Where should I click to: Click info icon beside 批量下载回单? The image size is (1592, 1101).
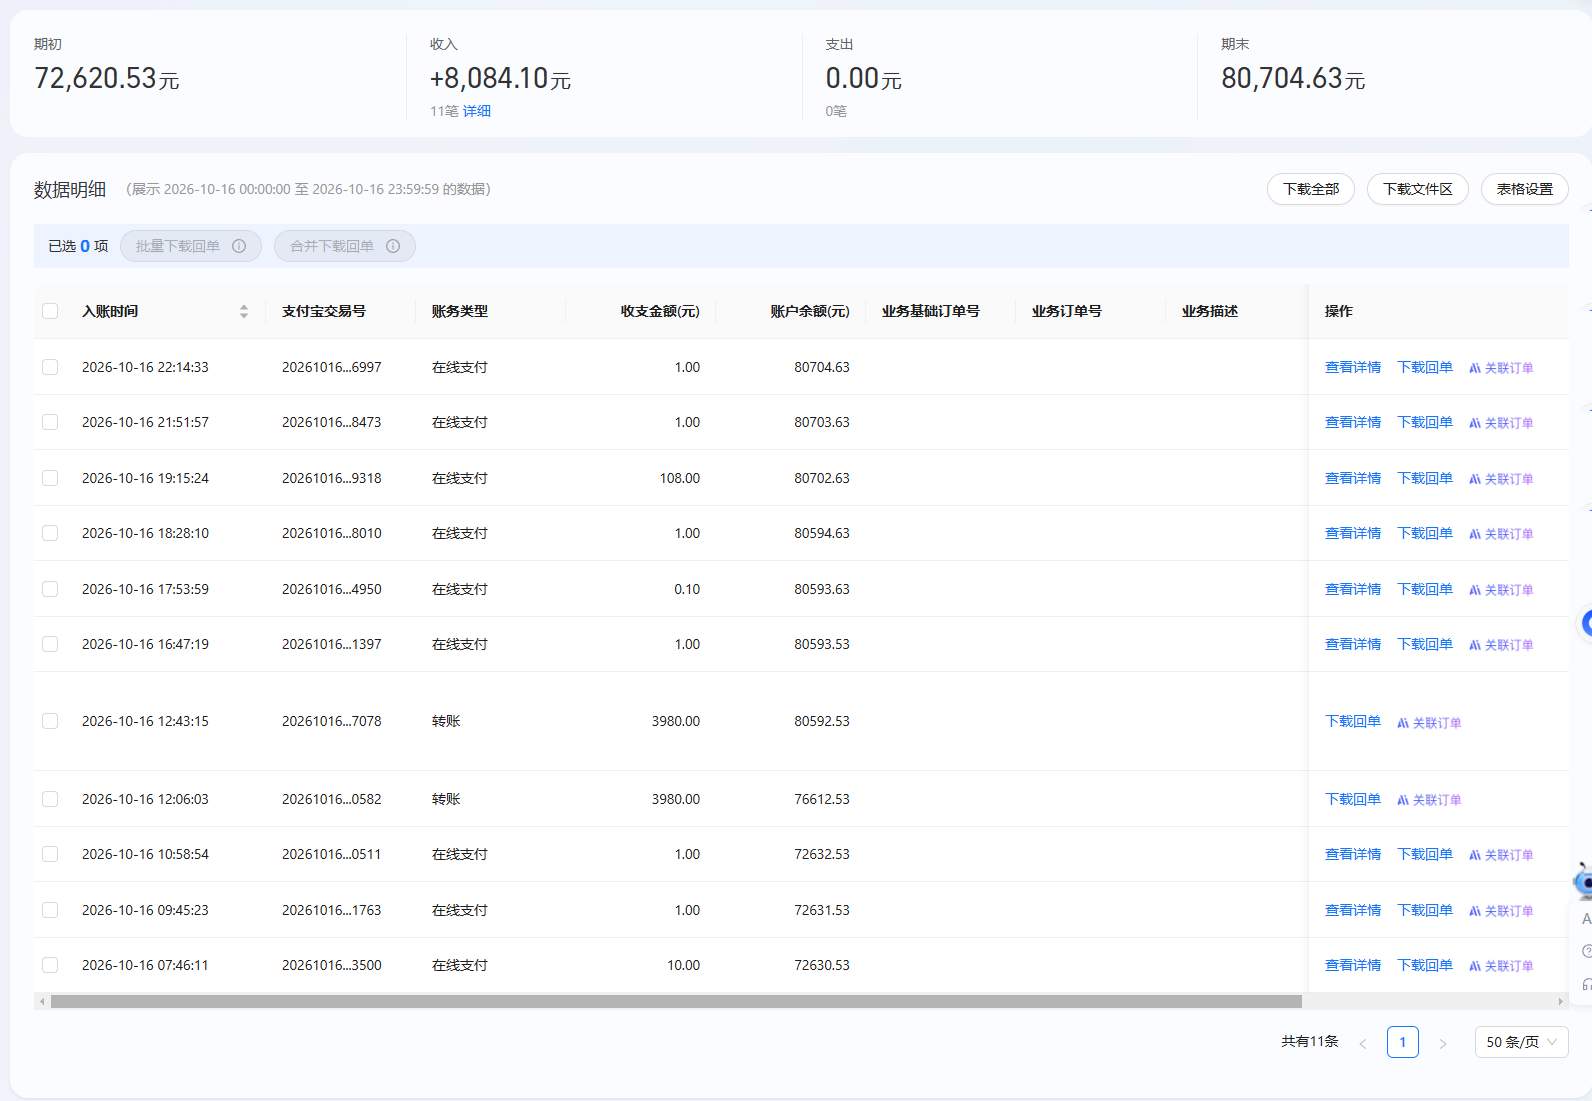(x=239, y=246)
